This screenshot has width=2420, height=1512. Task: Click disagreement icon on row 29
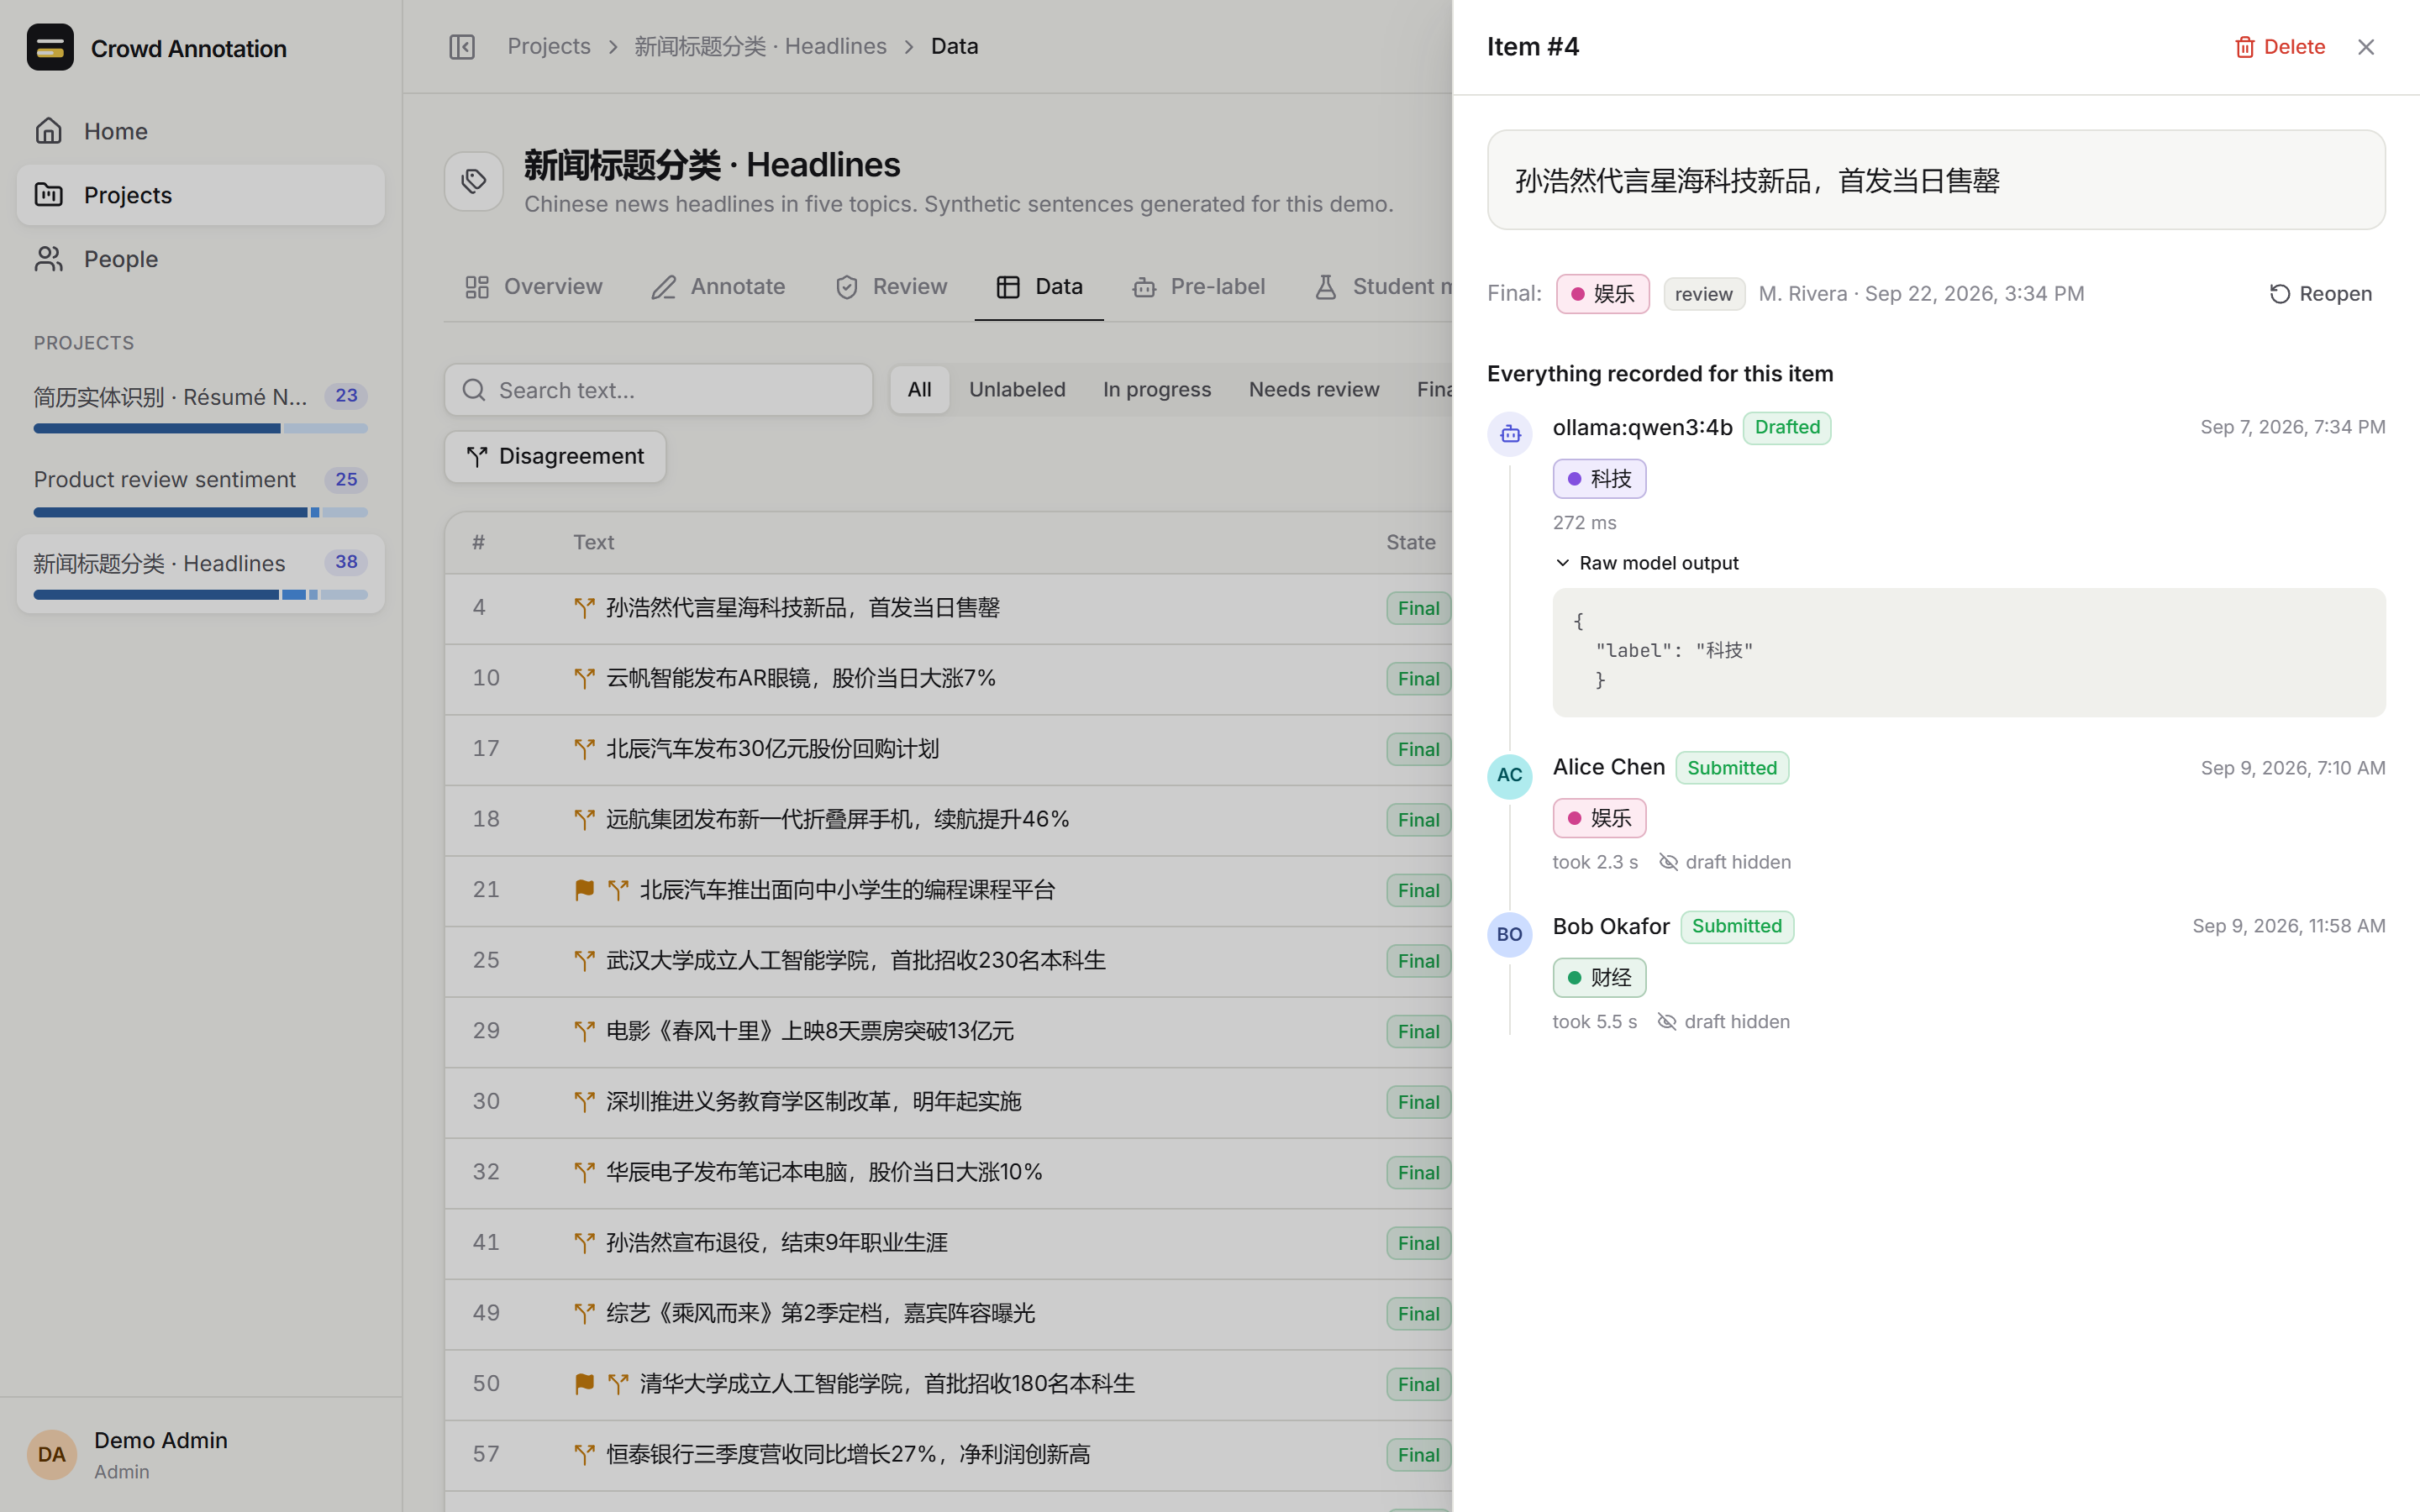tap(585, 1031)
